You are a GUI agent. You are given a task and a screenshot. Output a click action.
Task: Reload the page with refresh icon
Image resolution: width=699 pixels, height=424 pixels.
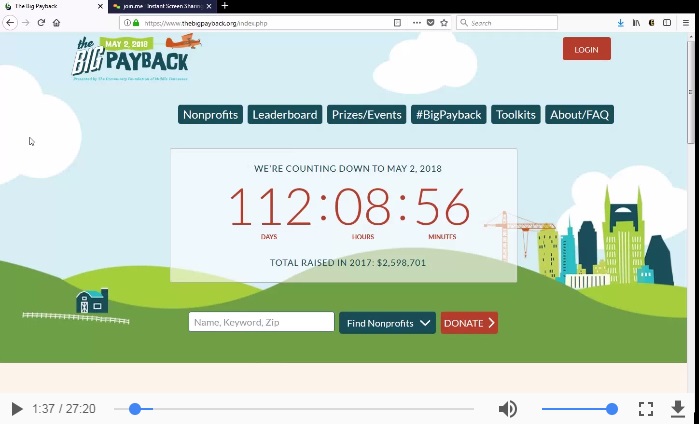click(41, 23)
